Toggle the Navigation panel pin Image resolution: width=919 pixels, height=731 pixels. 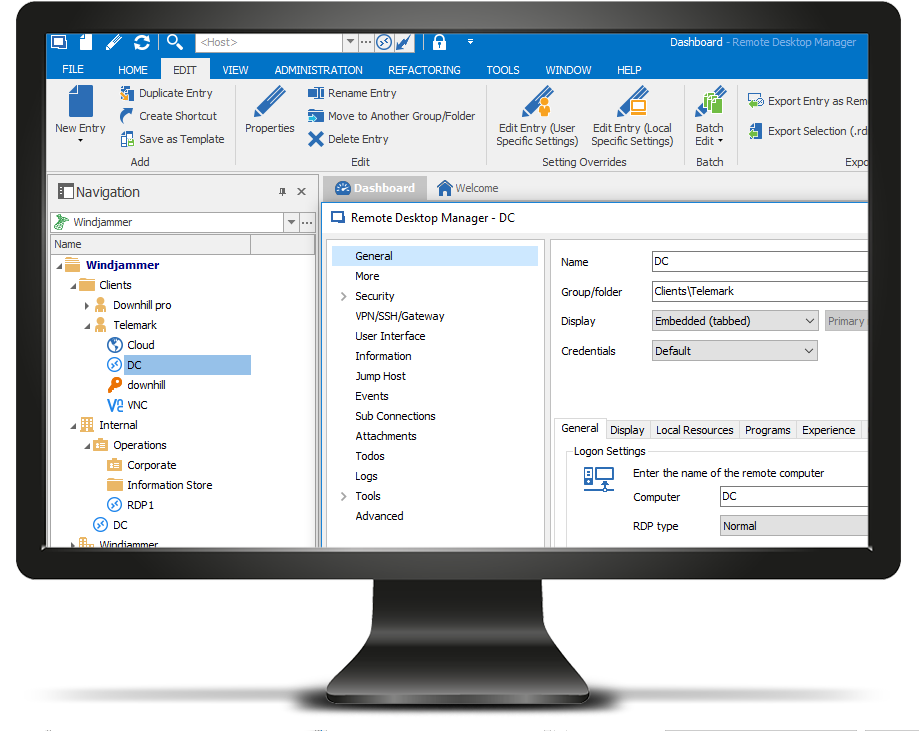[x=283, y=191]
